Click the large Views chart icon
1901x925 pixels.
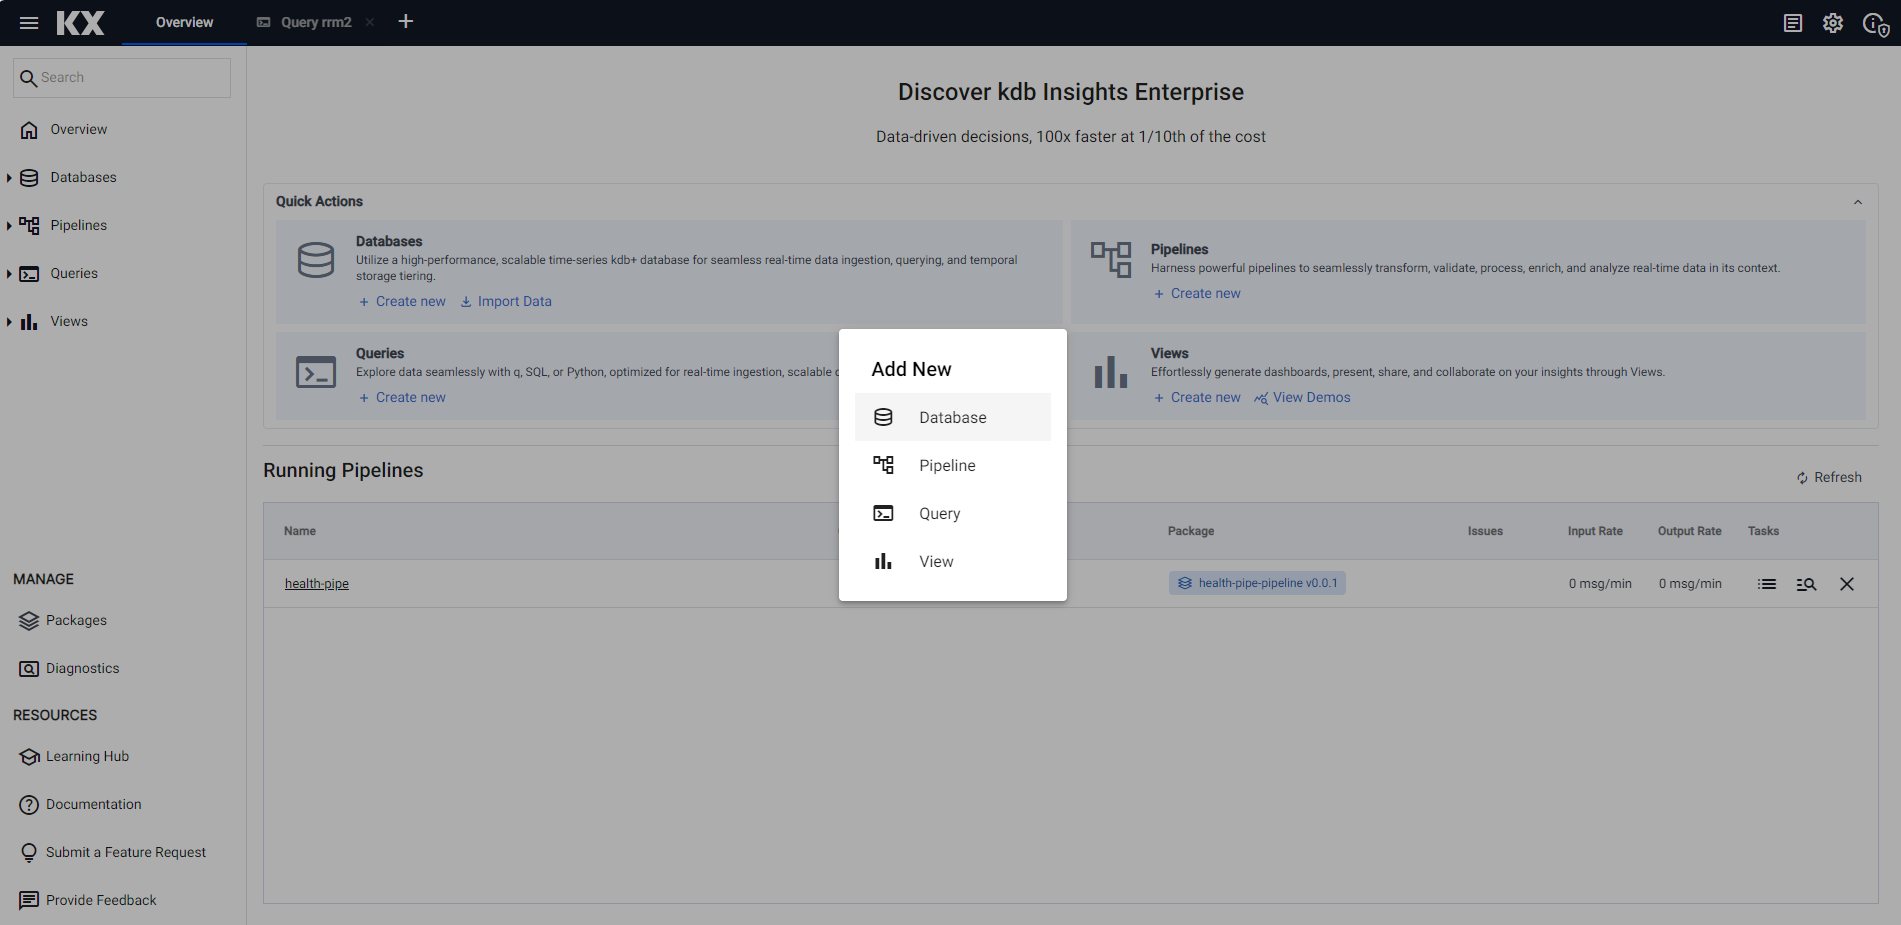pyautogui.click(x=1111, y=372)
